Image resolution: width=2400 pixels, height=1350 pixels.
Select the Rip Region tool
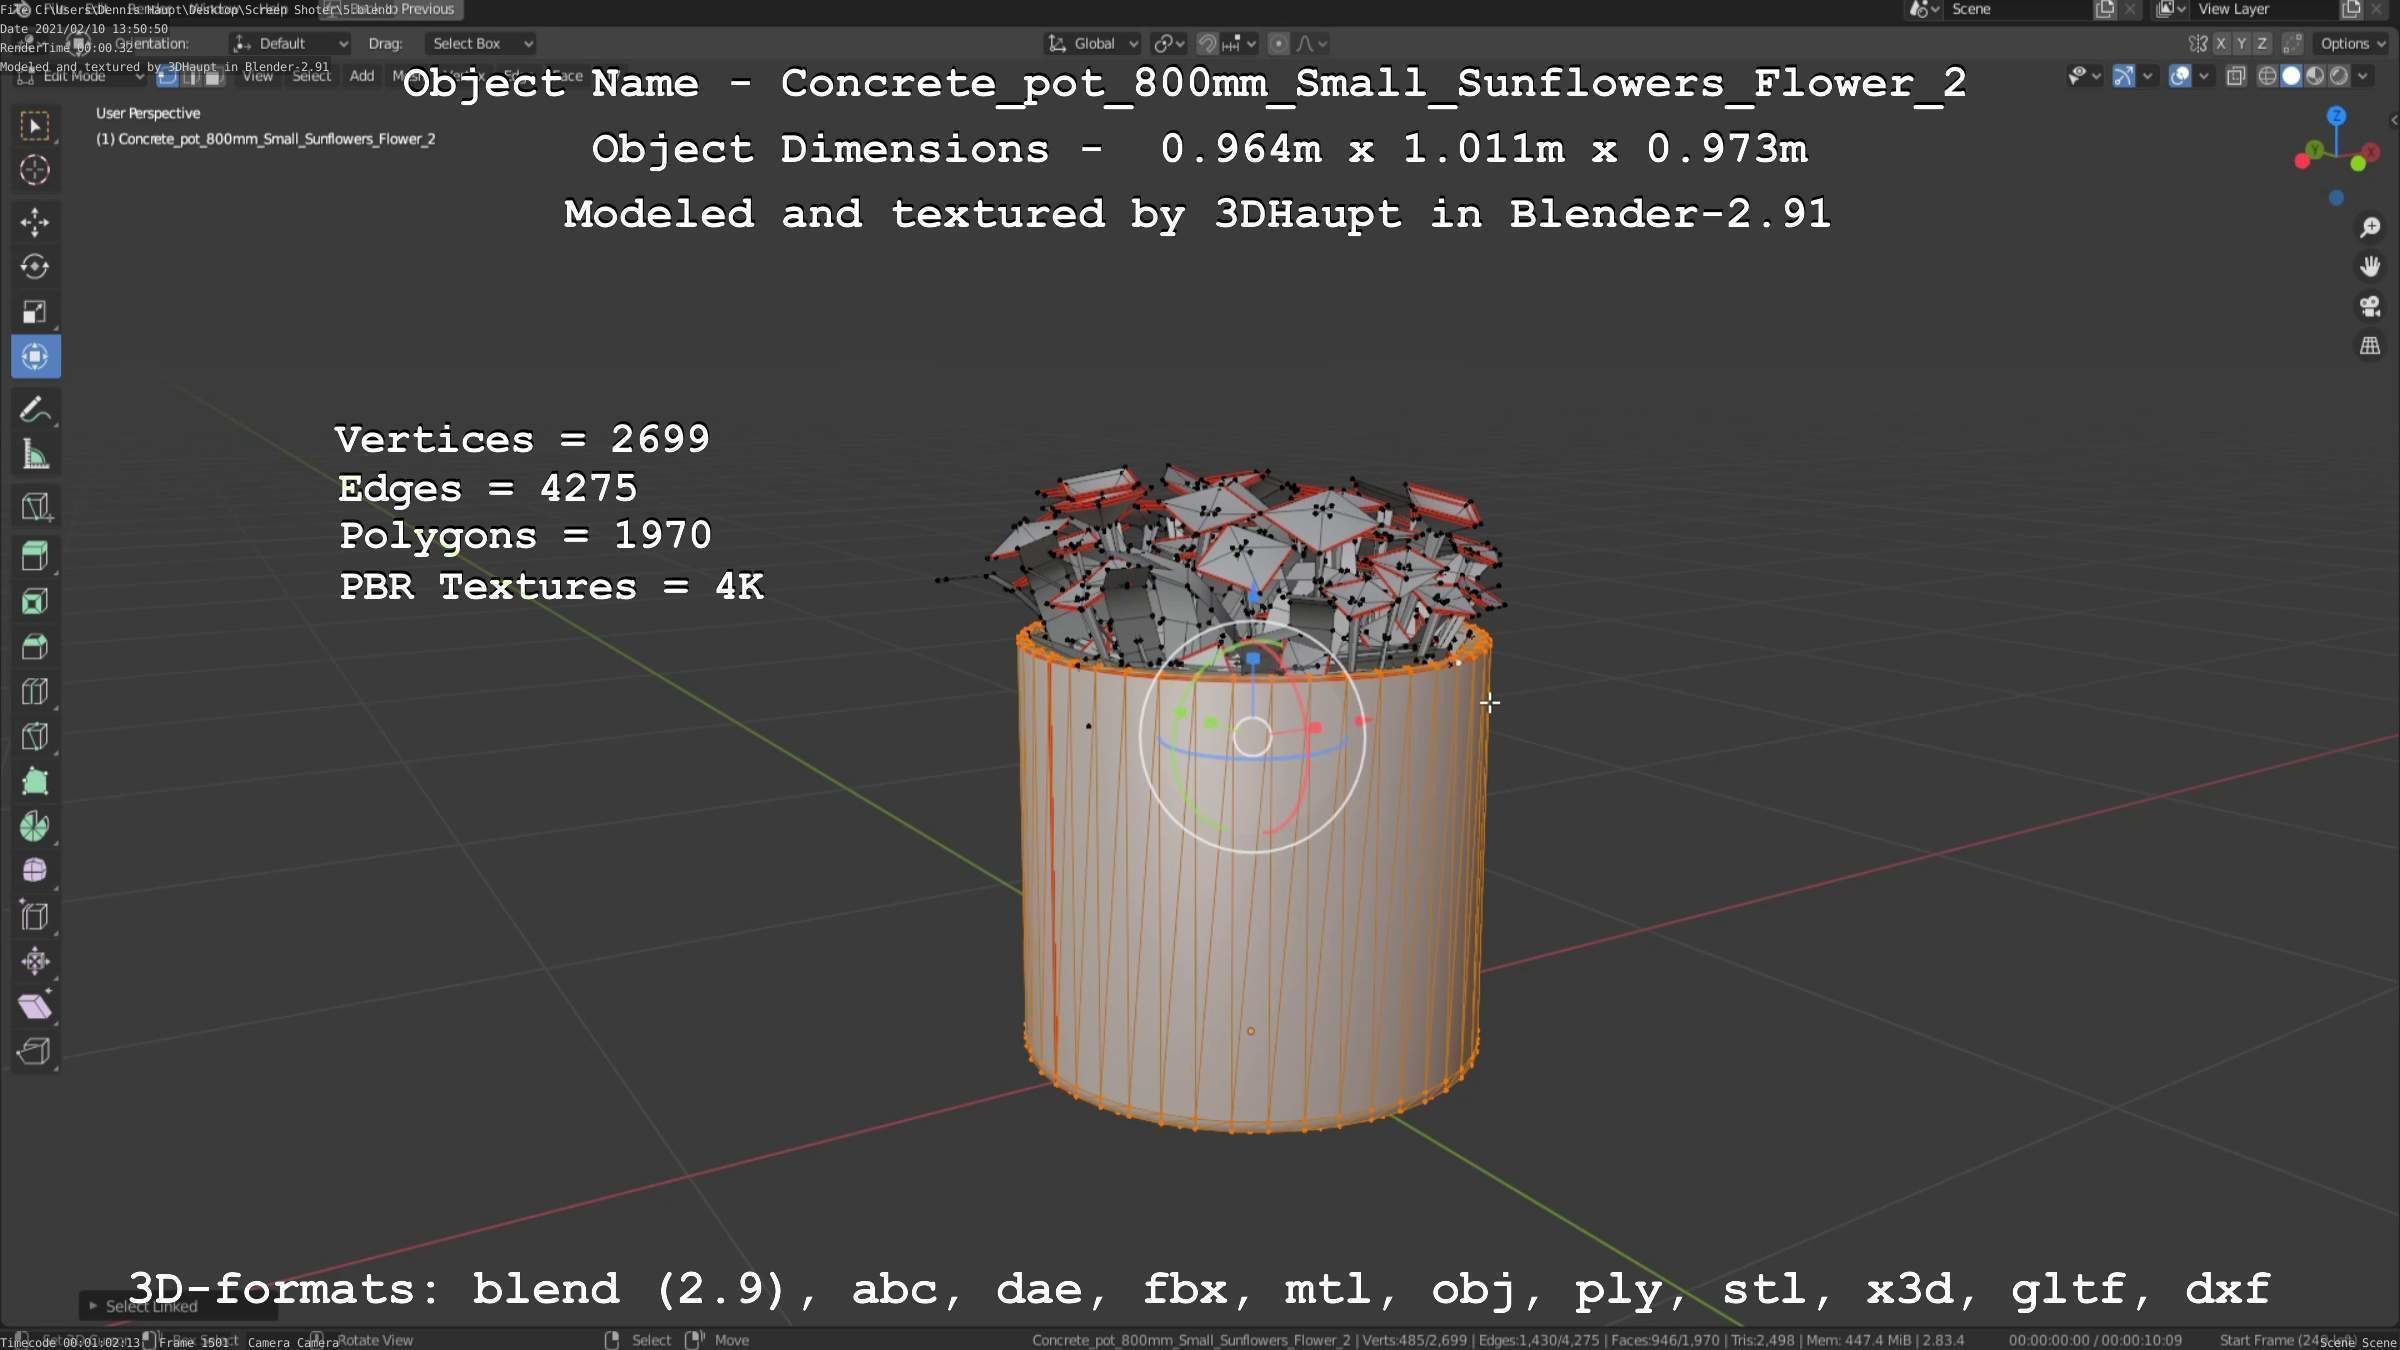(35, 1051)
